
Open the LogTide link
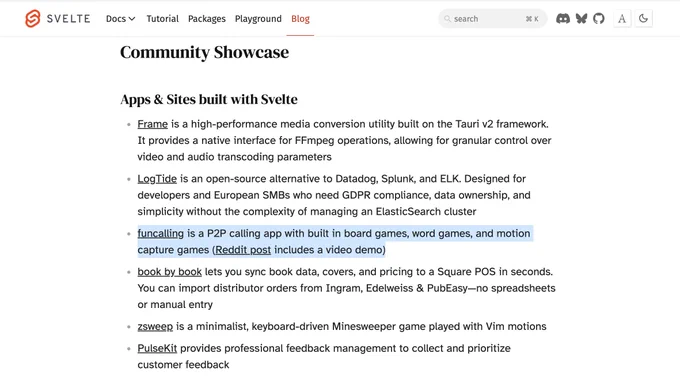[x=157, y=179]
